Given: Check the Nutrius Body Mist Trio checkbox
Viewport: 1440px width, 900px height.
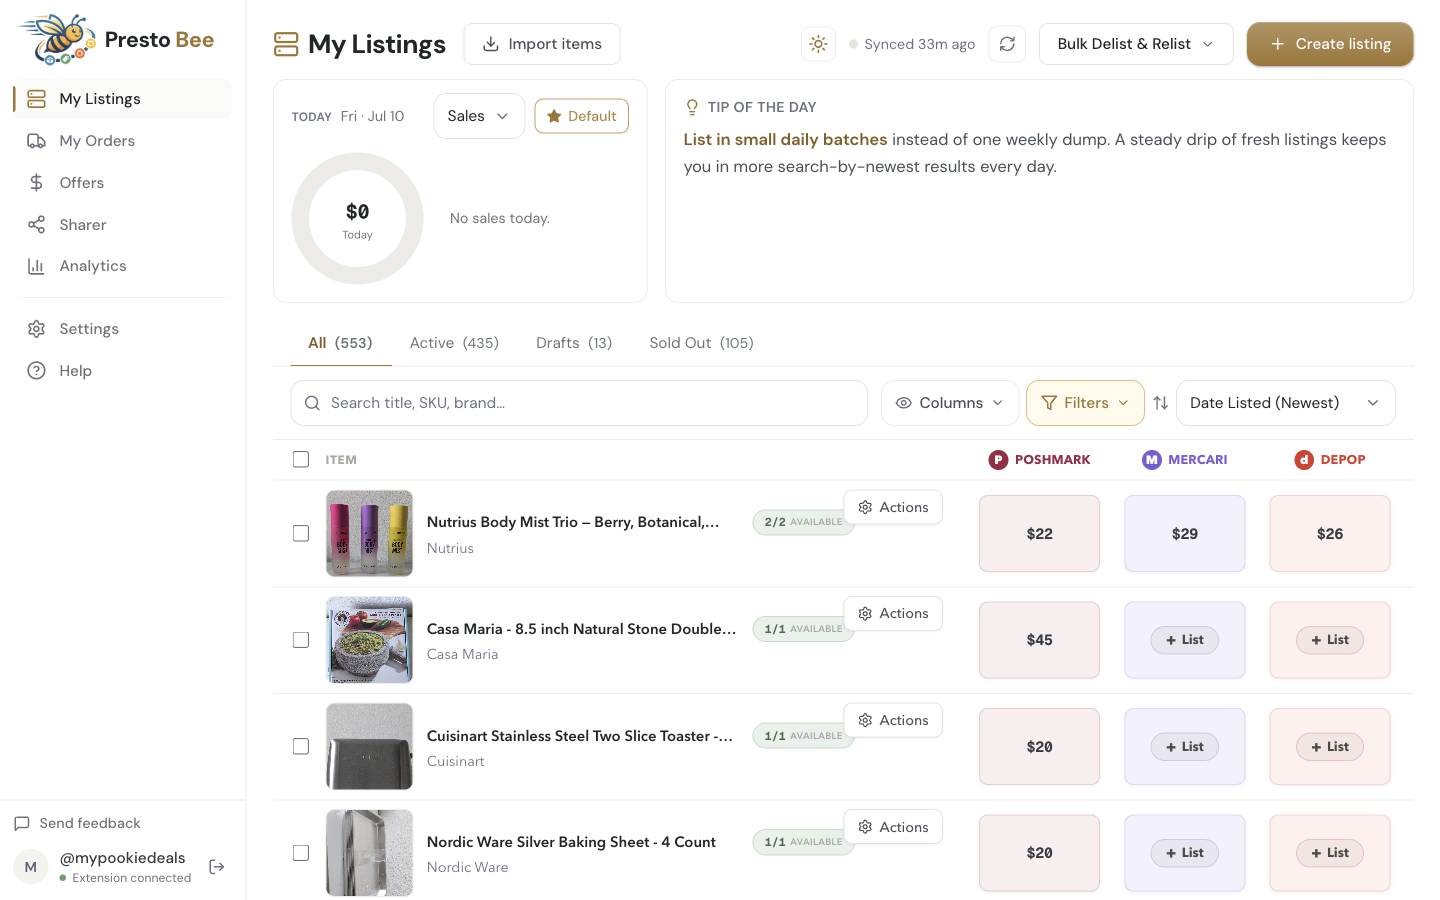Looking at the screenshot, I should coord(301,533).
